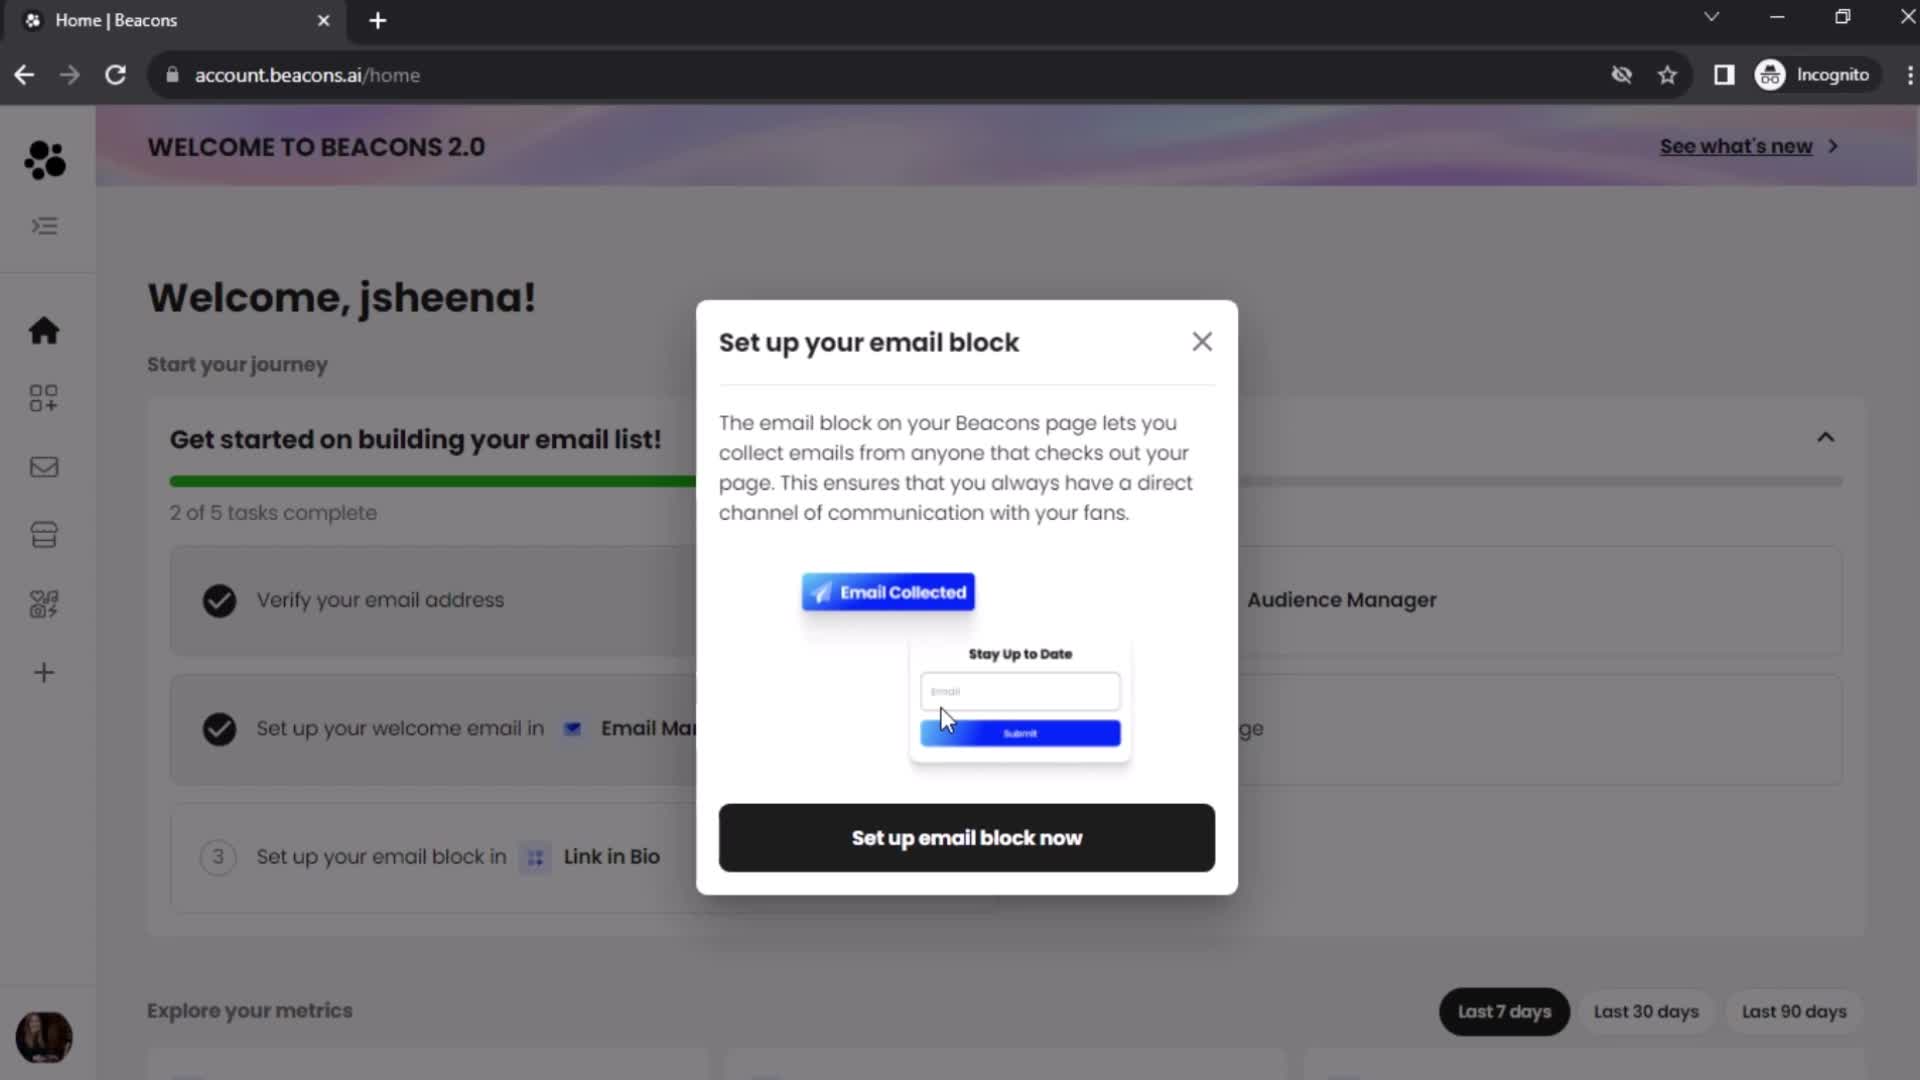The height and width of the screenshot is (1080, 1920).
Task: Select the email/inbox icon in sidebar
Action: [x=44, y=467]
